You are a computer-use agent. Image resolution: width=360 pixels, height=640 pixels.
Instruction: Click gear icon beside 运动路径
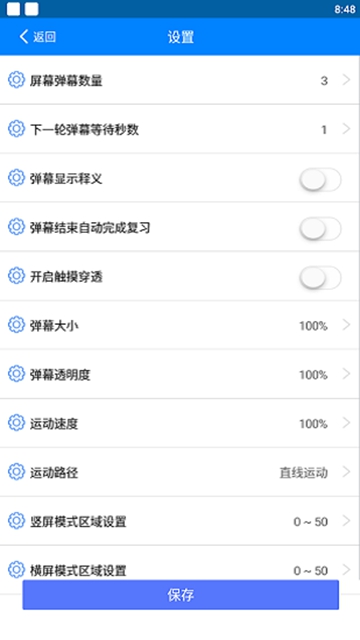[x=16, y=472]
